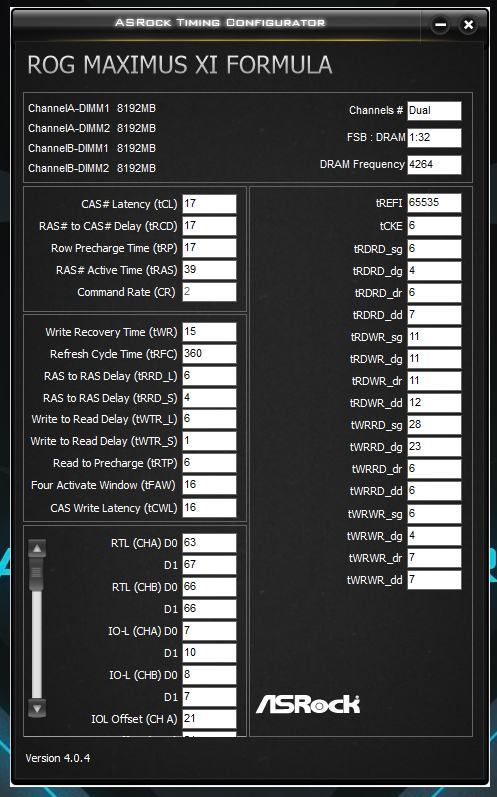The image size is (497, 797).
Task: Click the RTL list scroll up arrow
Action: coord(37,548)
